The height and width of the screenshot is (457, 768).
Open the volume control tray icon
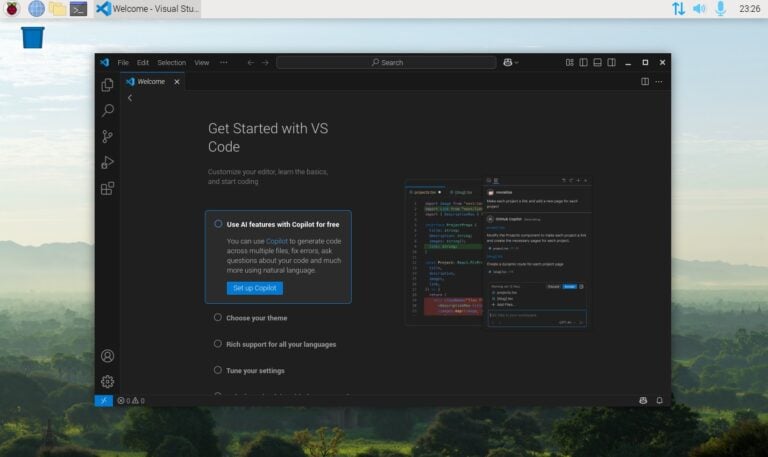coord(699,8)
